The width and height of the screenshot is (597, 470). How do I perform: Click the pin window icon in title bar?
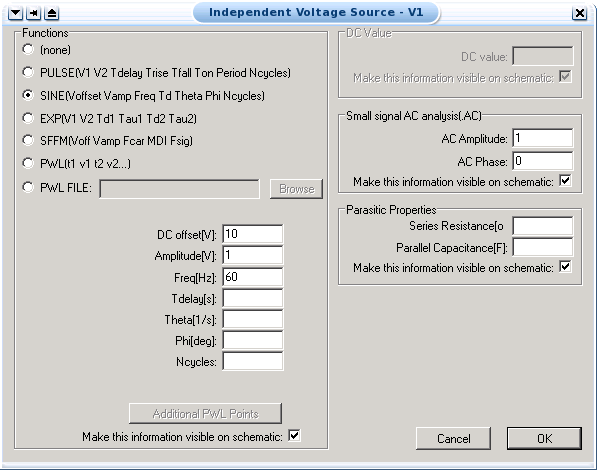point(34,13)
